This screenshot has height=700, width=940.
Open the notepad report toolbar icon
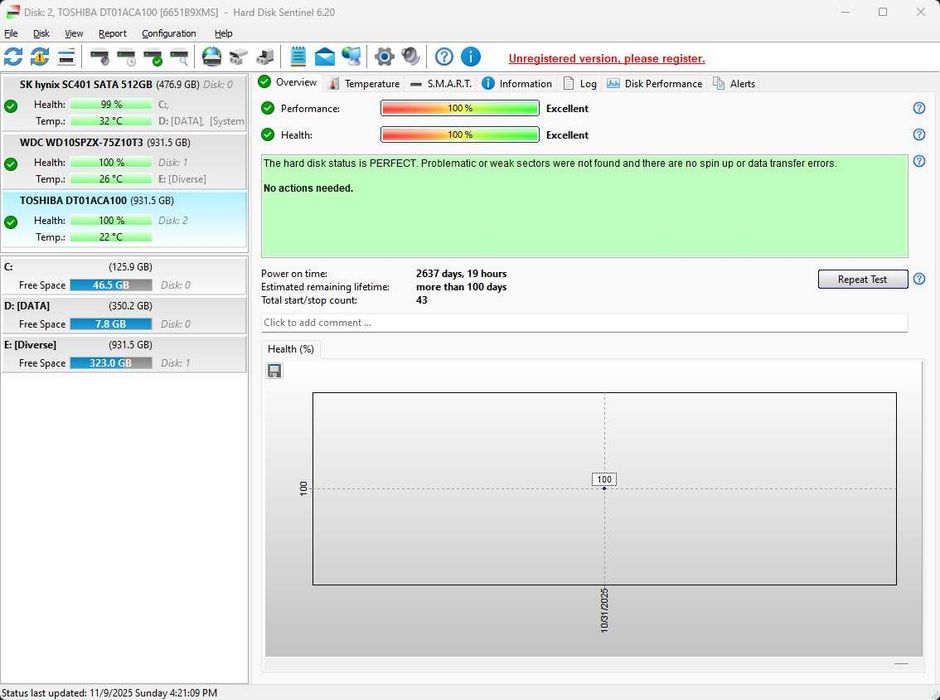coord(298,58)
